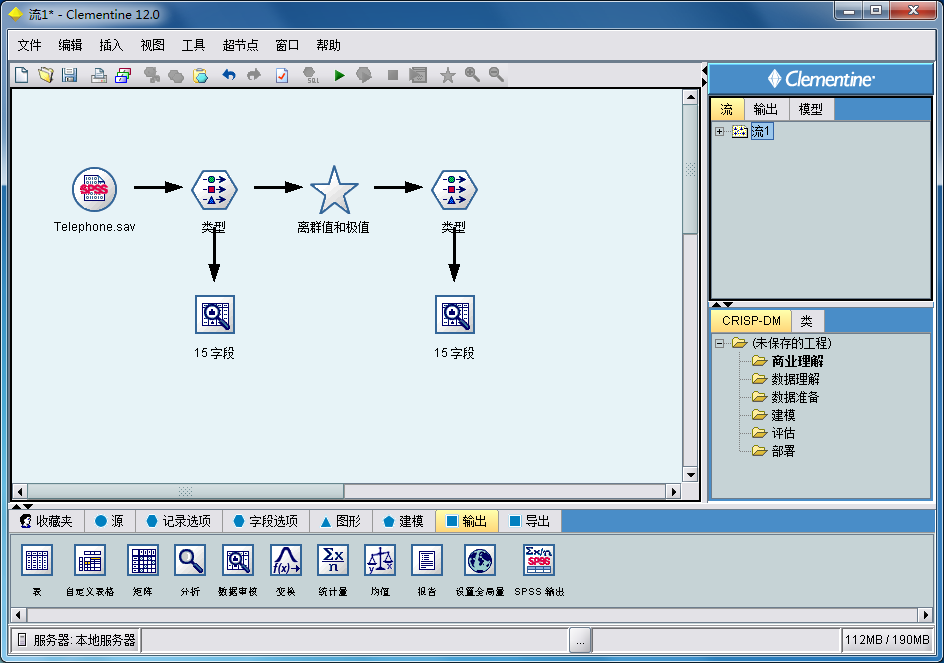Image resolution: width=944 pixels, height=663 pixels.
Task: Switch to the 模型 manager tab
Action: [810, 110]
